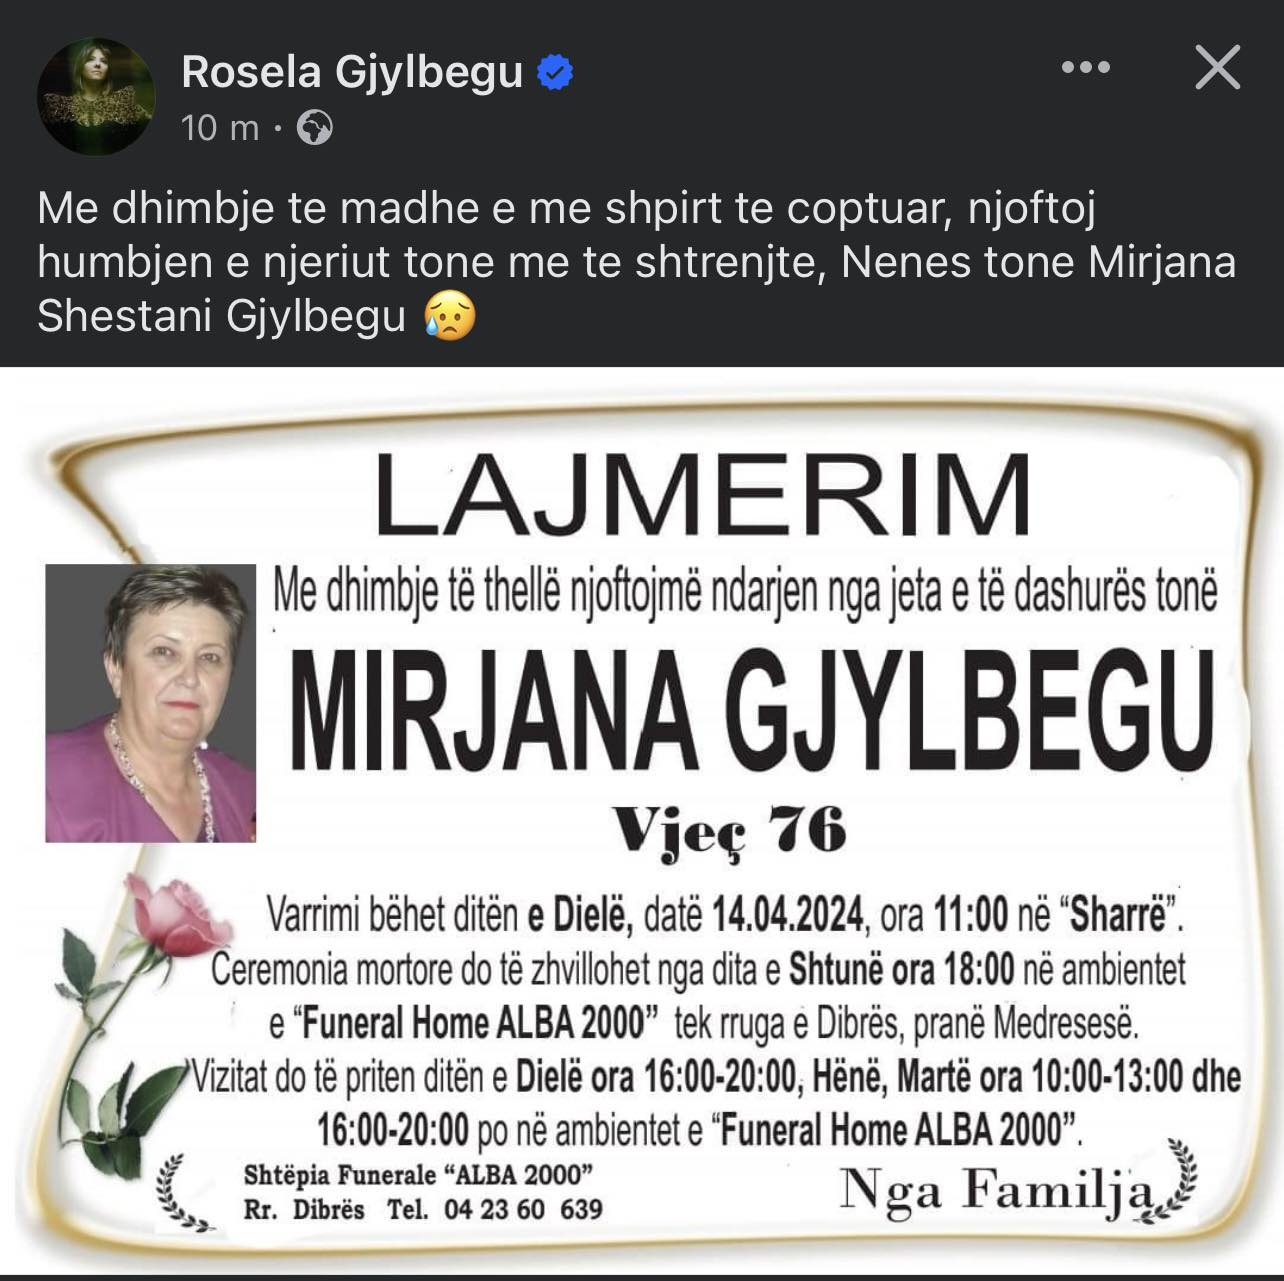Tap the Vjeç 76 age line
This screenshot has height=1281, width=1284.
click(730, 830)
